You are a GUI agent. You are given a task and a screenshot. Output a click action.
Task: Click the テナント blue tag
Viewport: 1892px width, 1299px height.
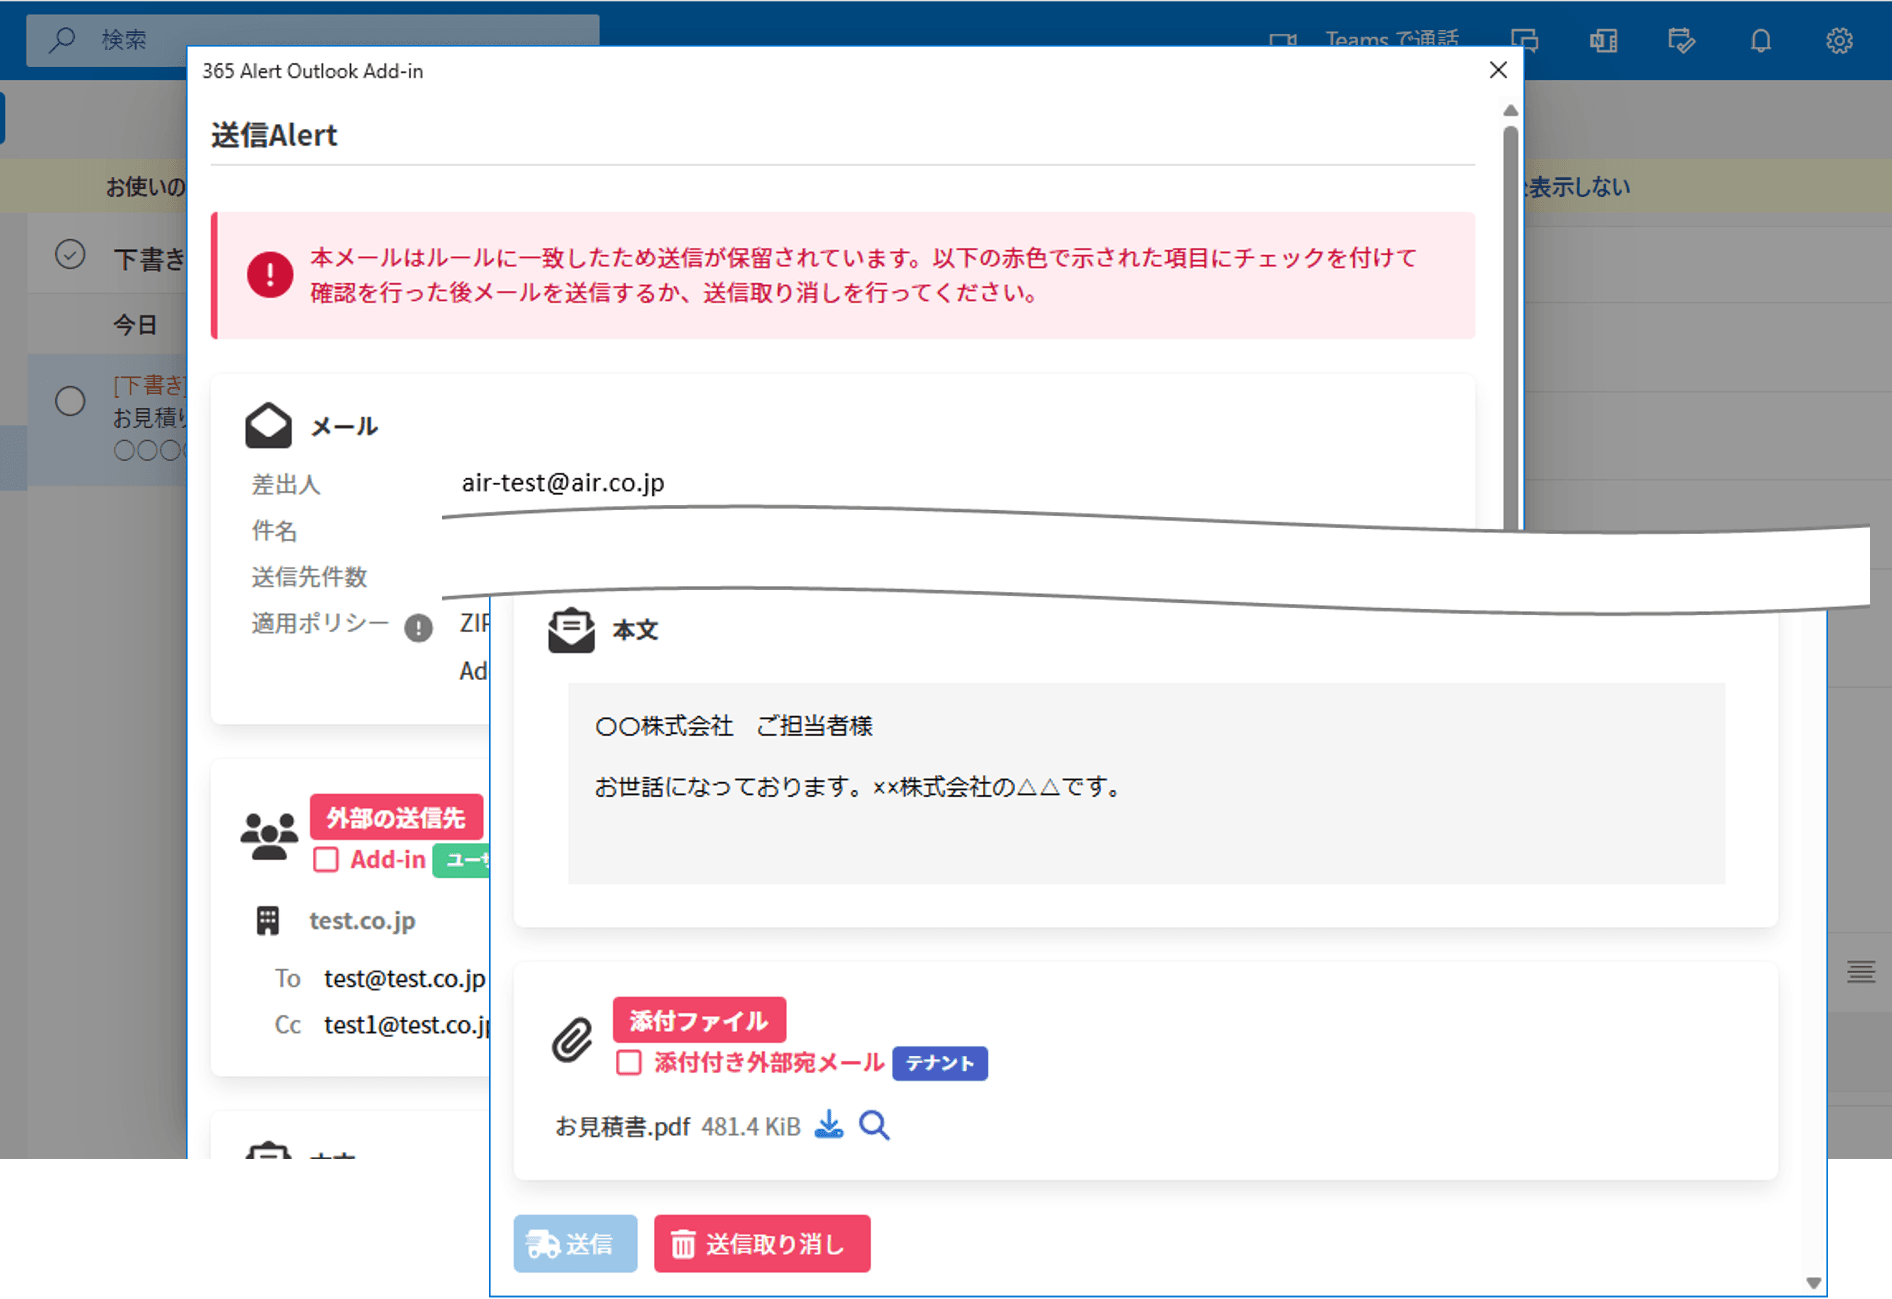940,1063
